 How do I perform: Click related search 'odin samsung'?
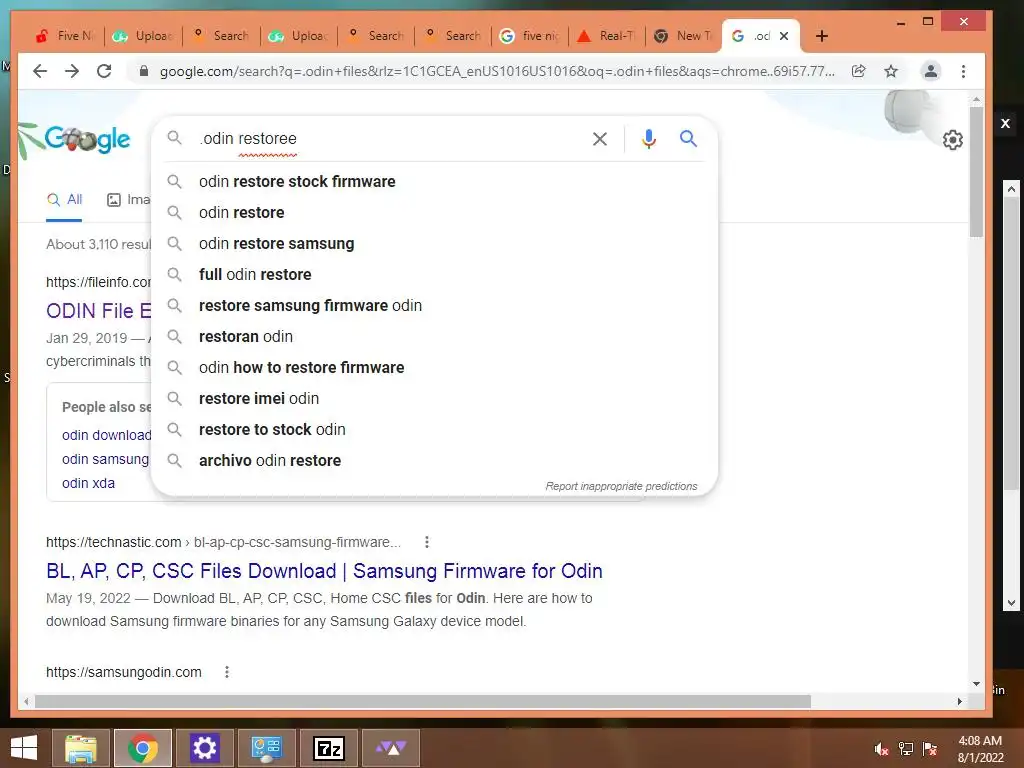pos(105,459)
